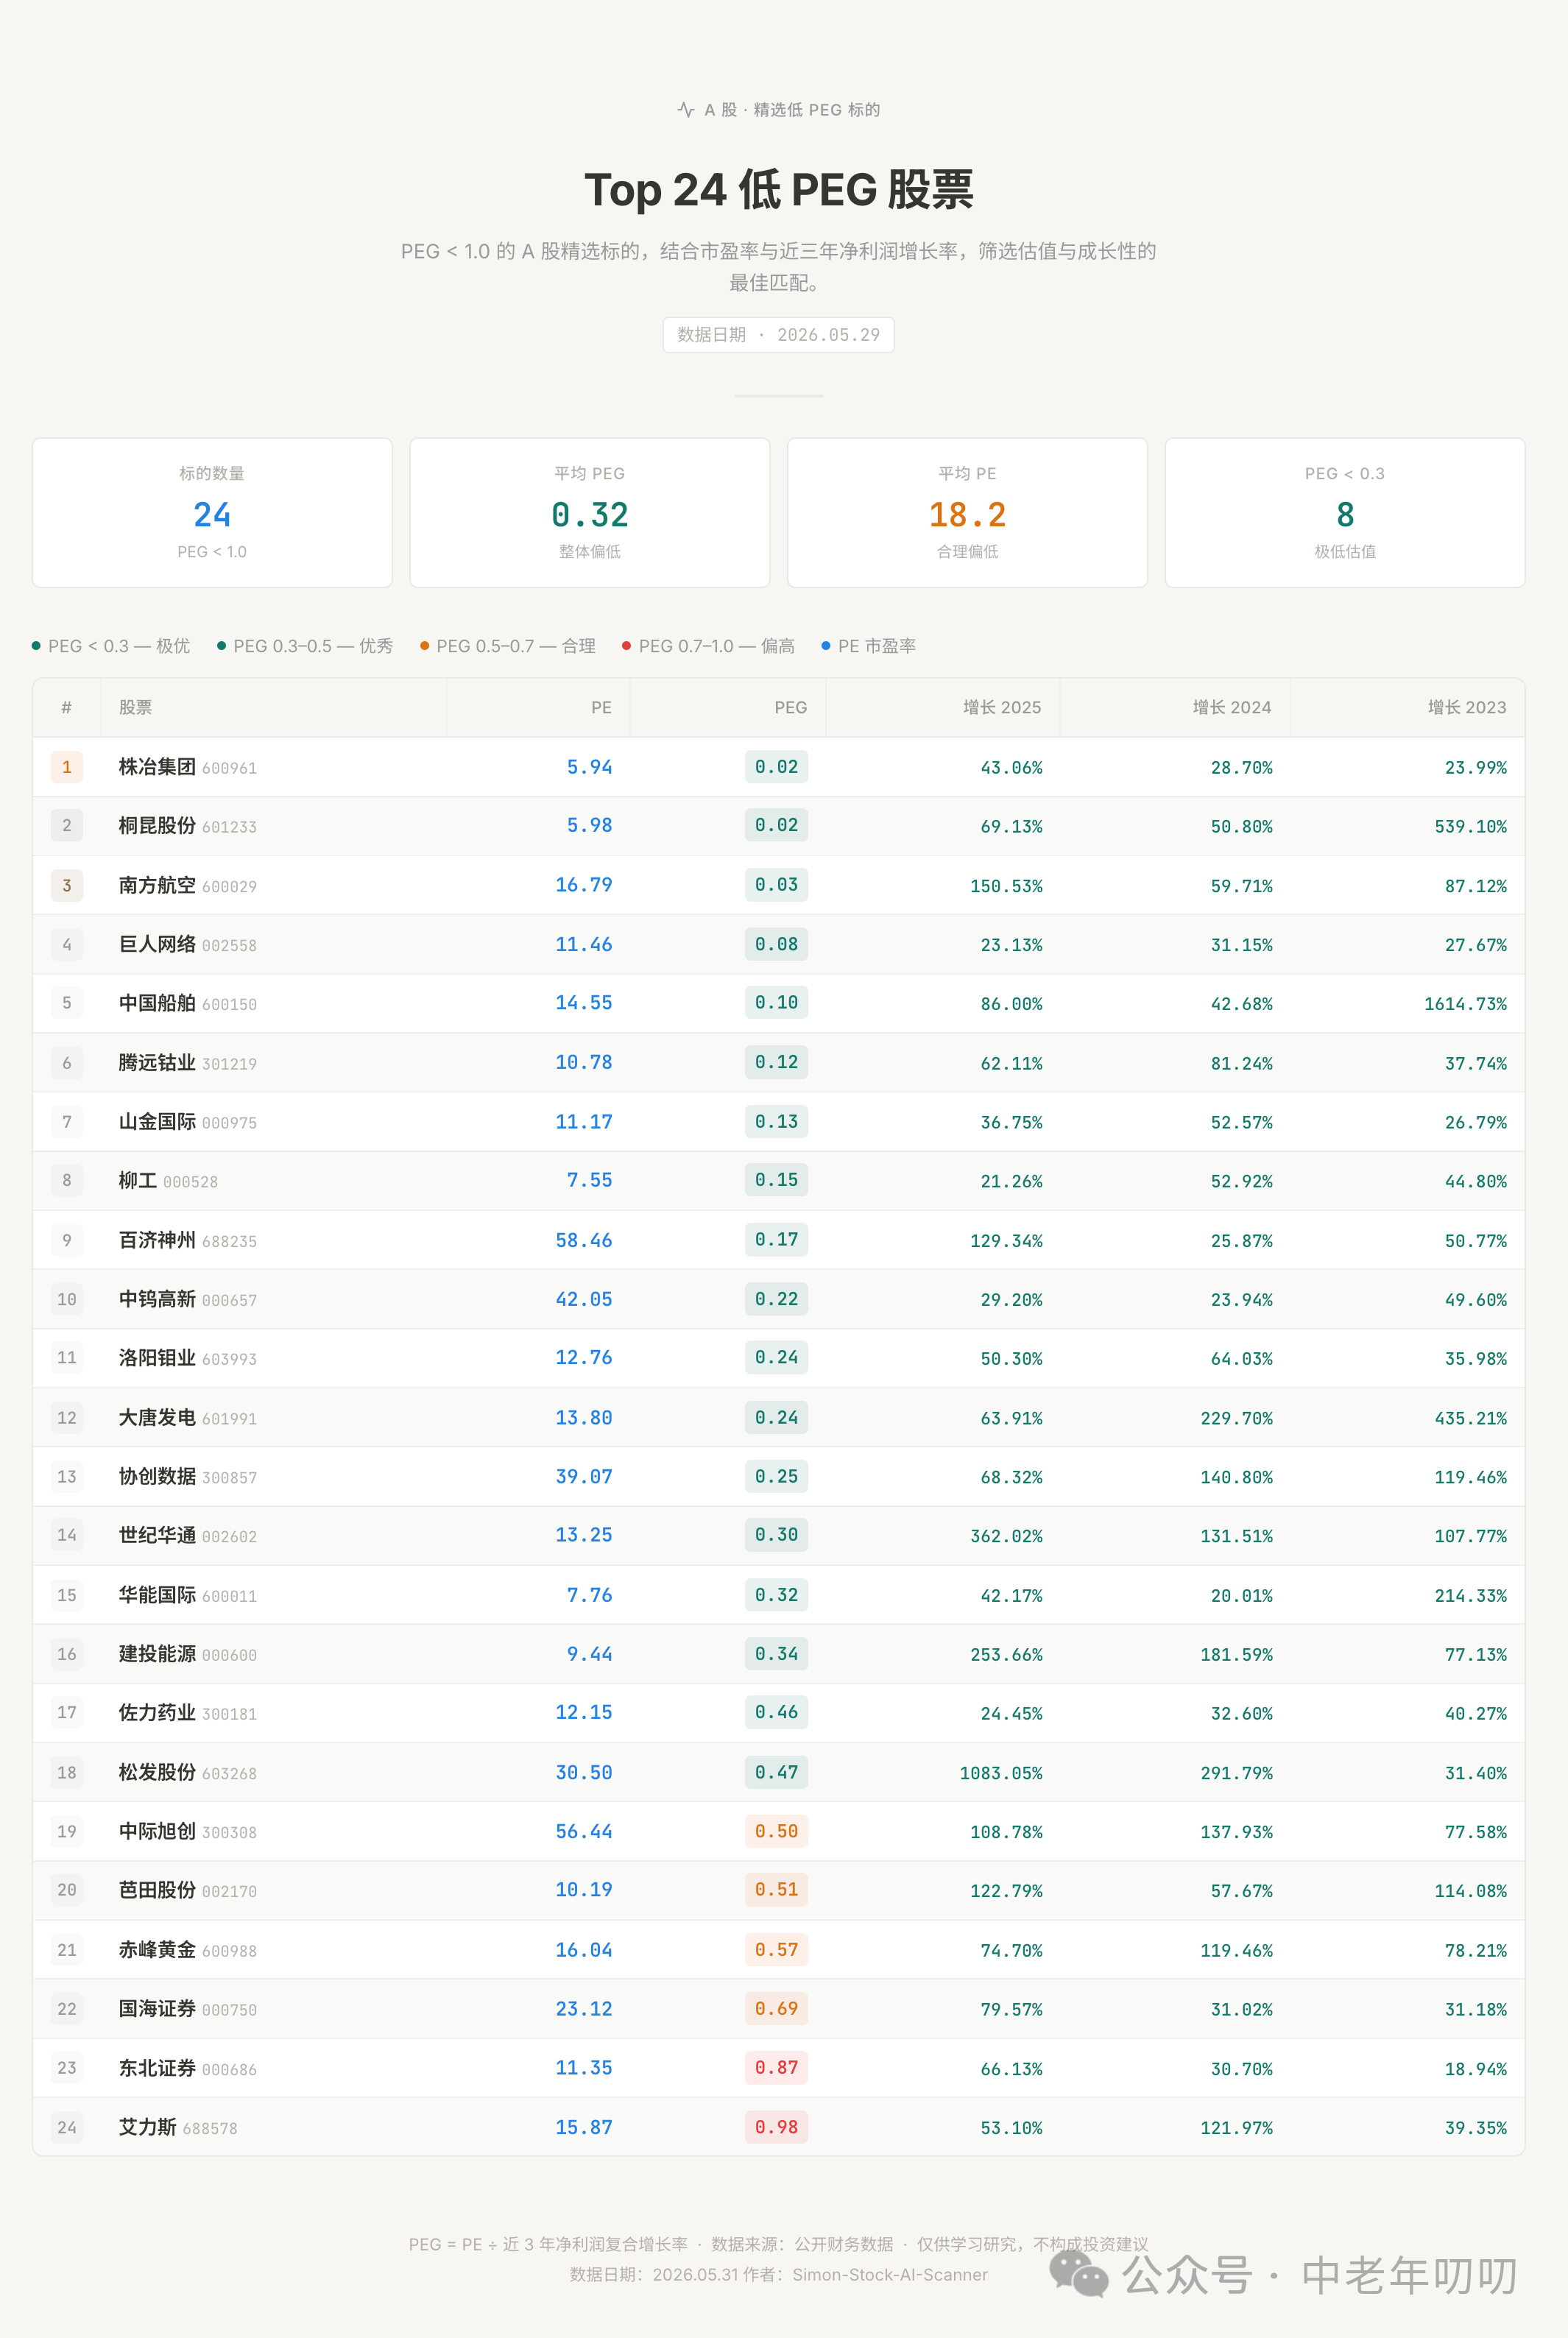Viewport: 1568px width, 2338px height.
Task: Click the green dot for PEG < 0.3 legend
Action: pyautogui.click(x=36, y=646)
